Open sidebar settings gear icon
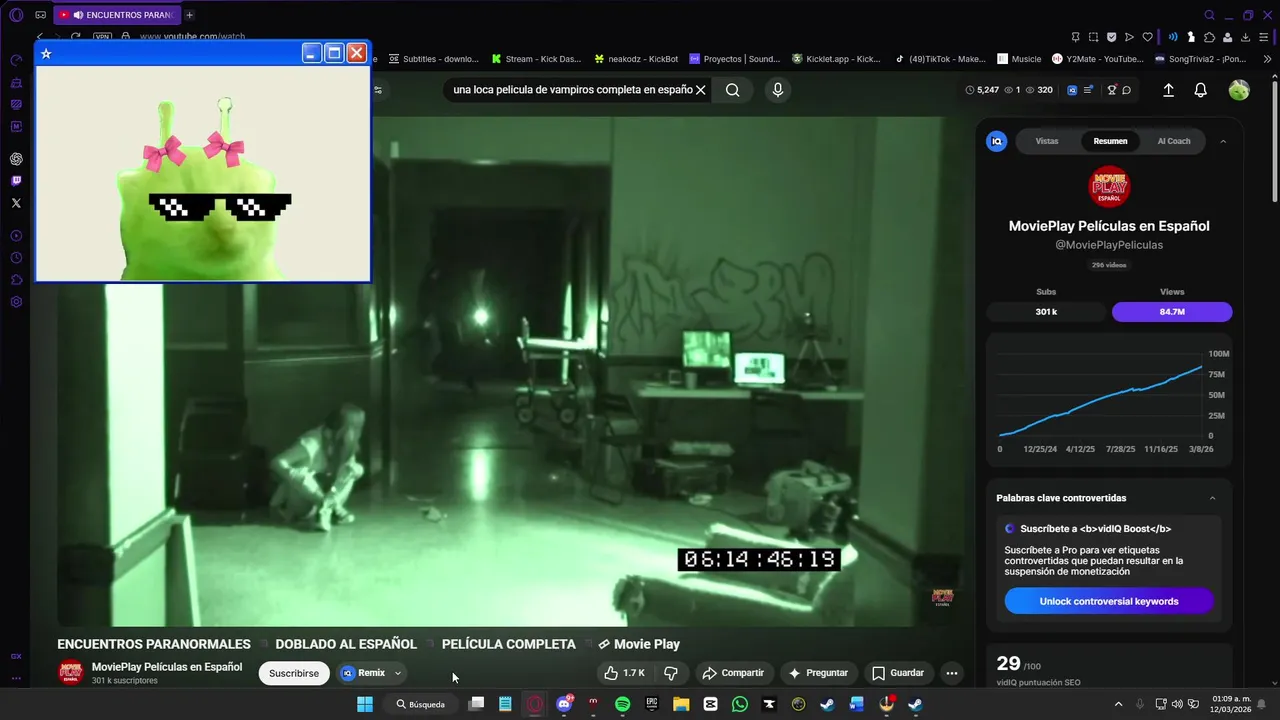 coord(16,302)
